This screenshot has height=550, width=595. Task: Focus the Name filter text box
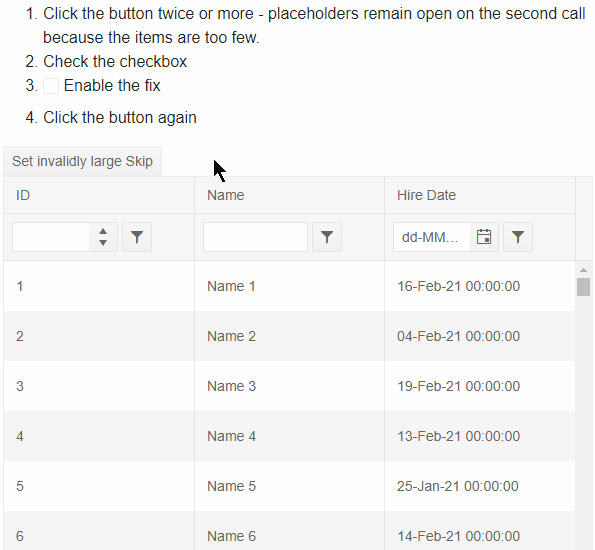[255, 237]
